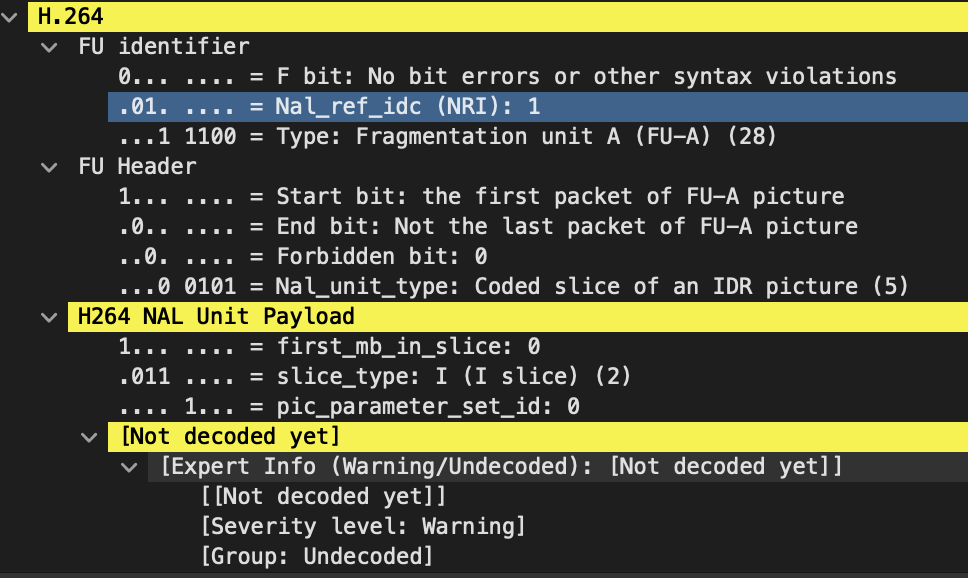Select the pic_parameter_set_id field
The width and height of the screenshot is (968, 578).
pyautogui.click(x=538, y=406)
